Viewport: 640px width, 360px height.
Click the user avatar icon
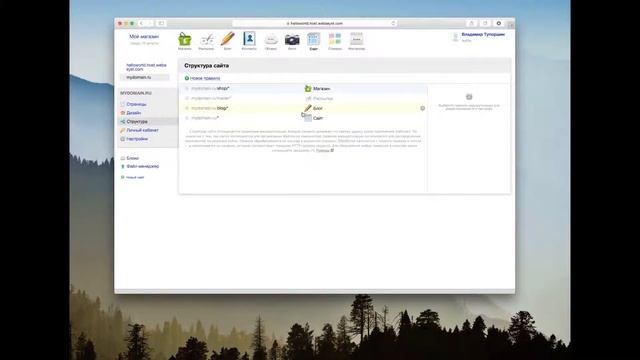click(x=456, y=37)
